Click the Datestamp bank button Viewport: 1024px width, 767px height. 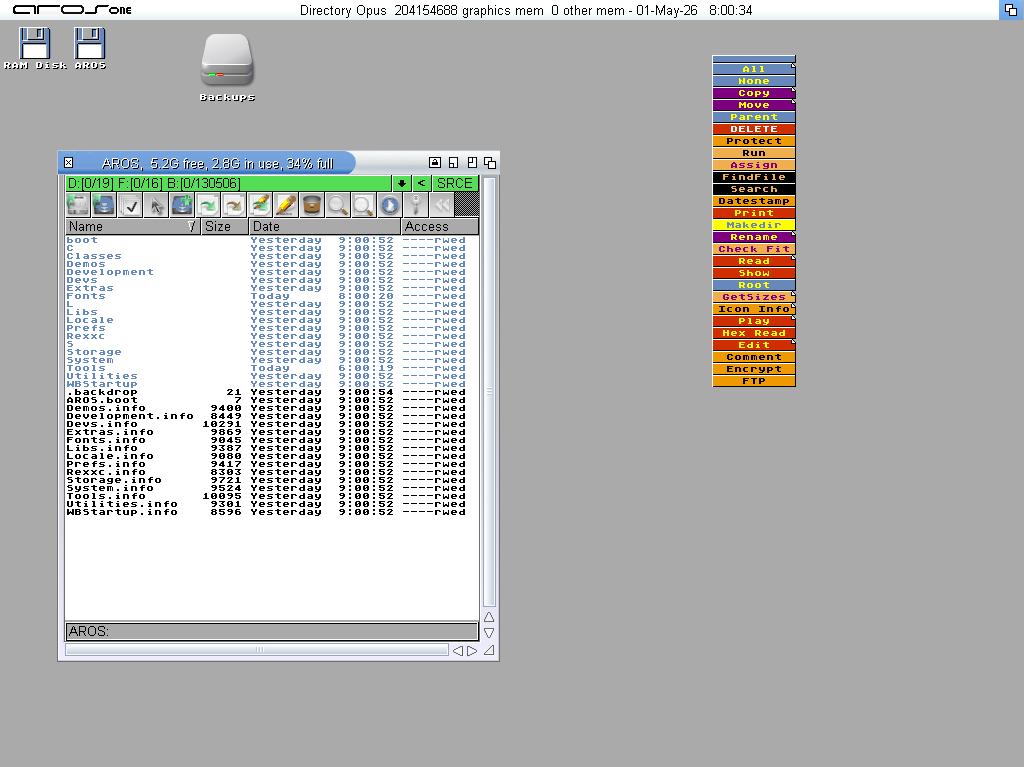pos(754,201)
